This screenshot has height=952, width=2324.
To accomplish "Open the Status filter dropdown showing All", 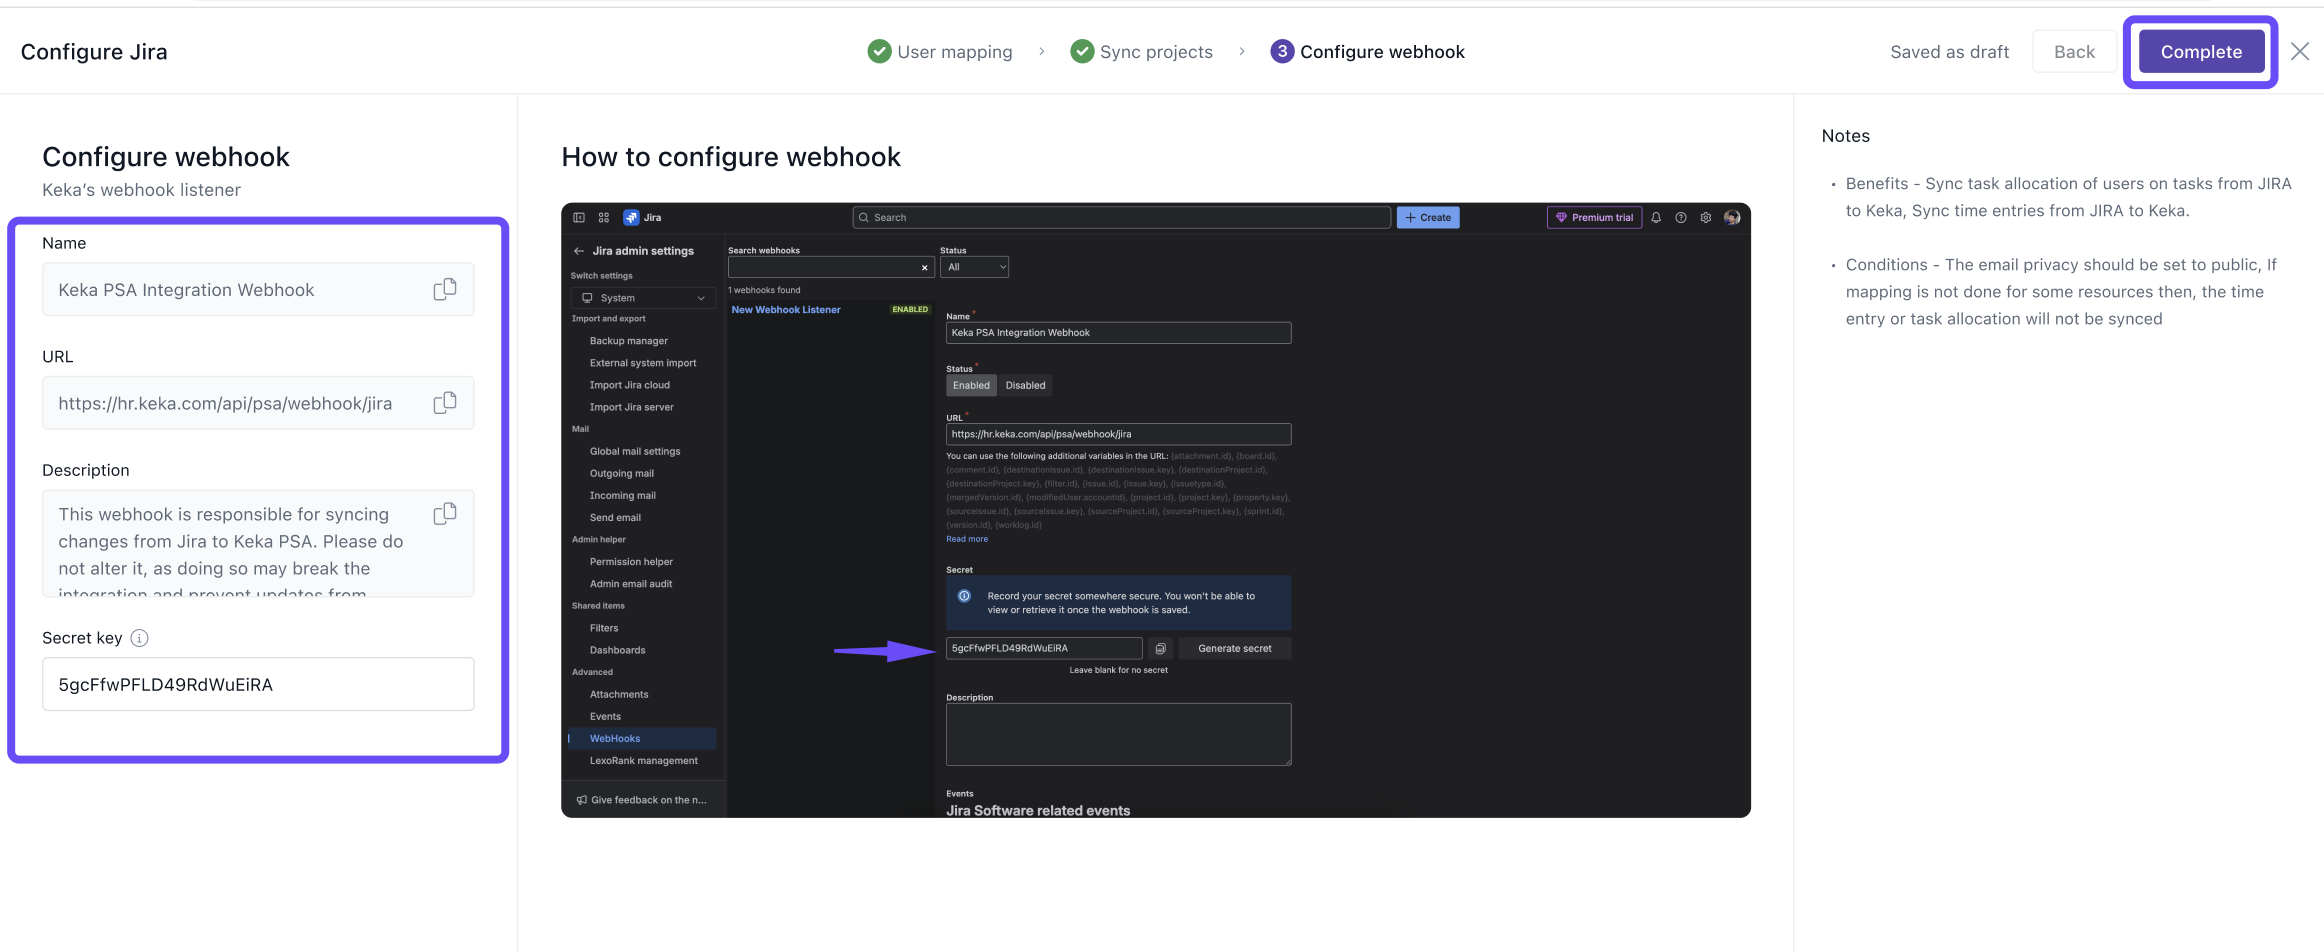I will pyautogui.click(x=974, y=267).
